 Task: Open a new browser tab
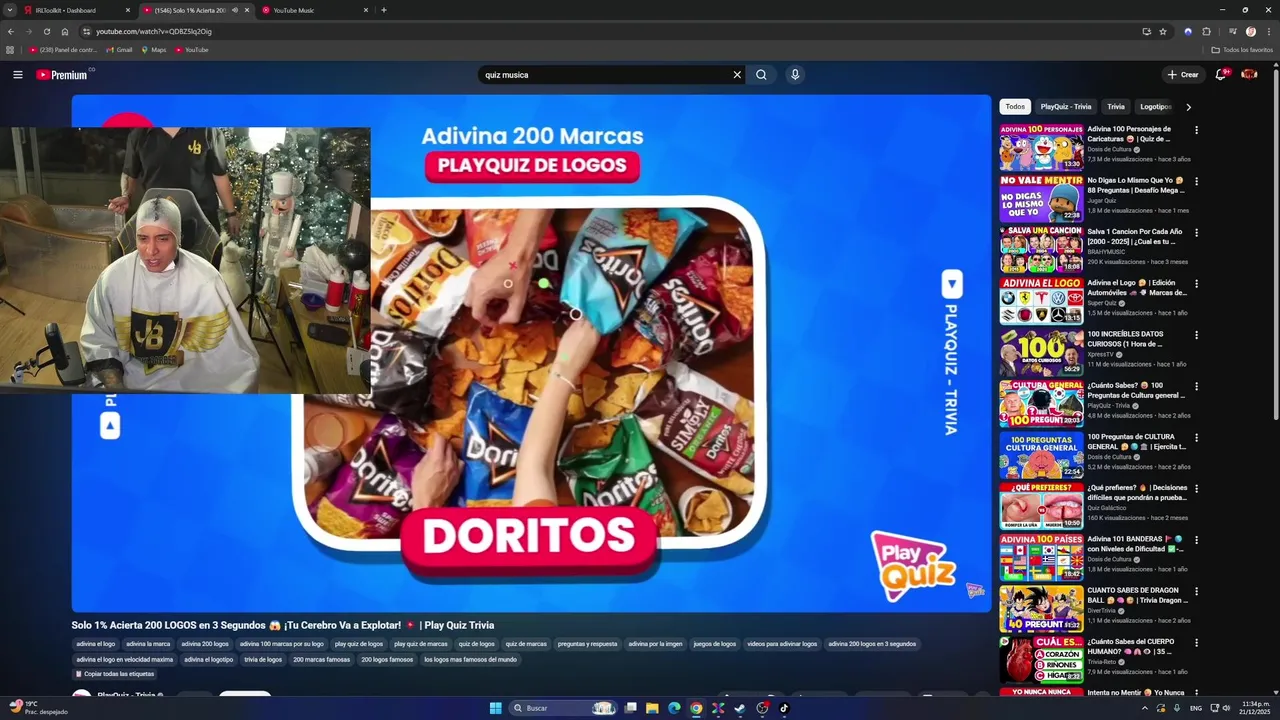point(384,10)
